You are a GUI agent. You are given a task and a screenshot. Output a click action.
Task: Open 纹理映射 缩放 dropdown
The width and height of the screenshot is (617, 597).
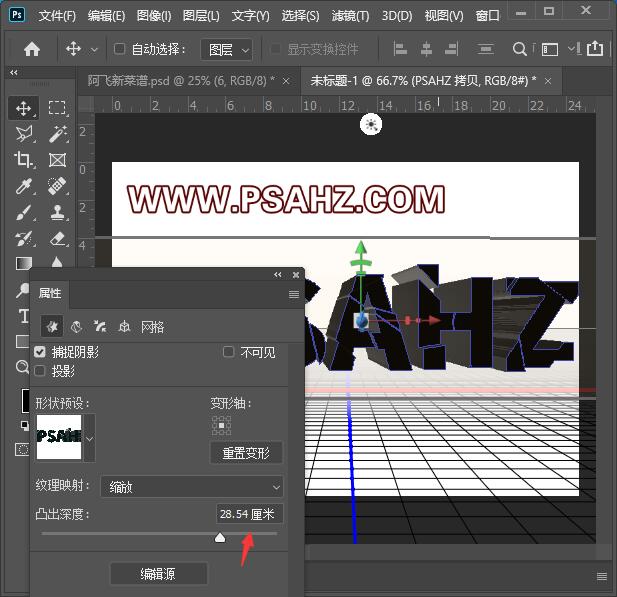pyautogui.click(x=192, y=487)
